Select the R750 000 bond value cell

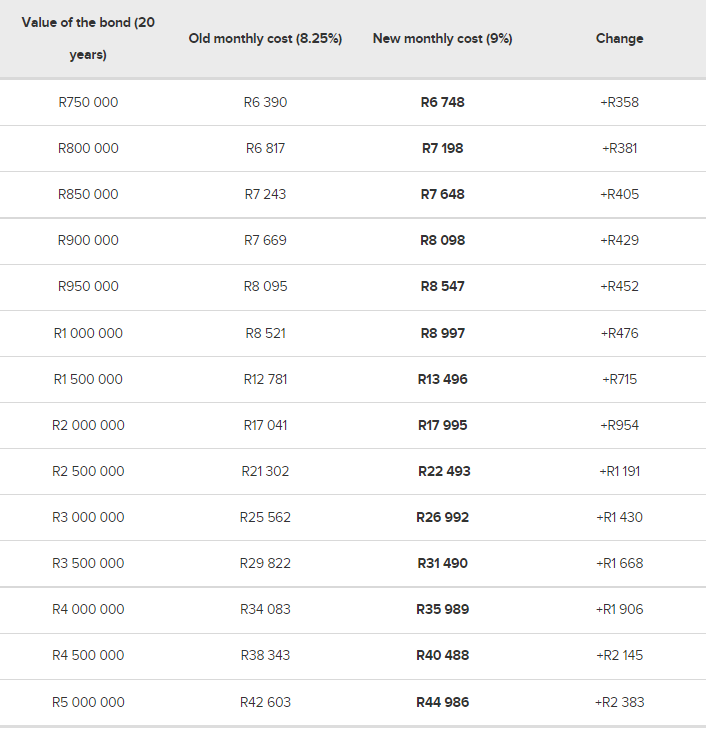tap(88, 102)
